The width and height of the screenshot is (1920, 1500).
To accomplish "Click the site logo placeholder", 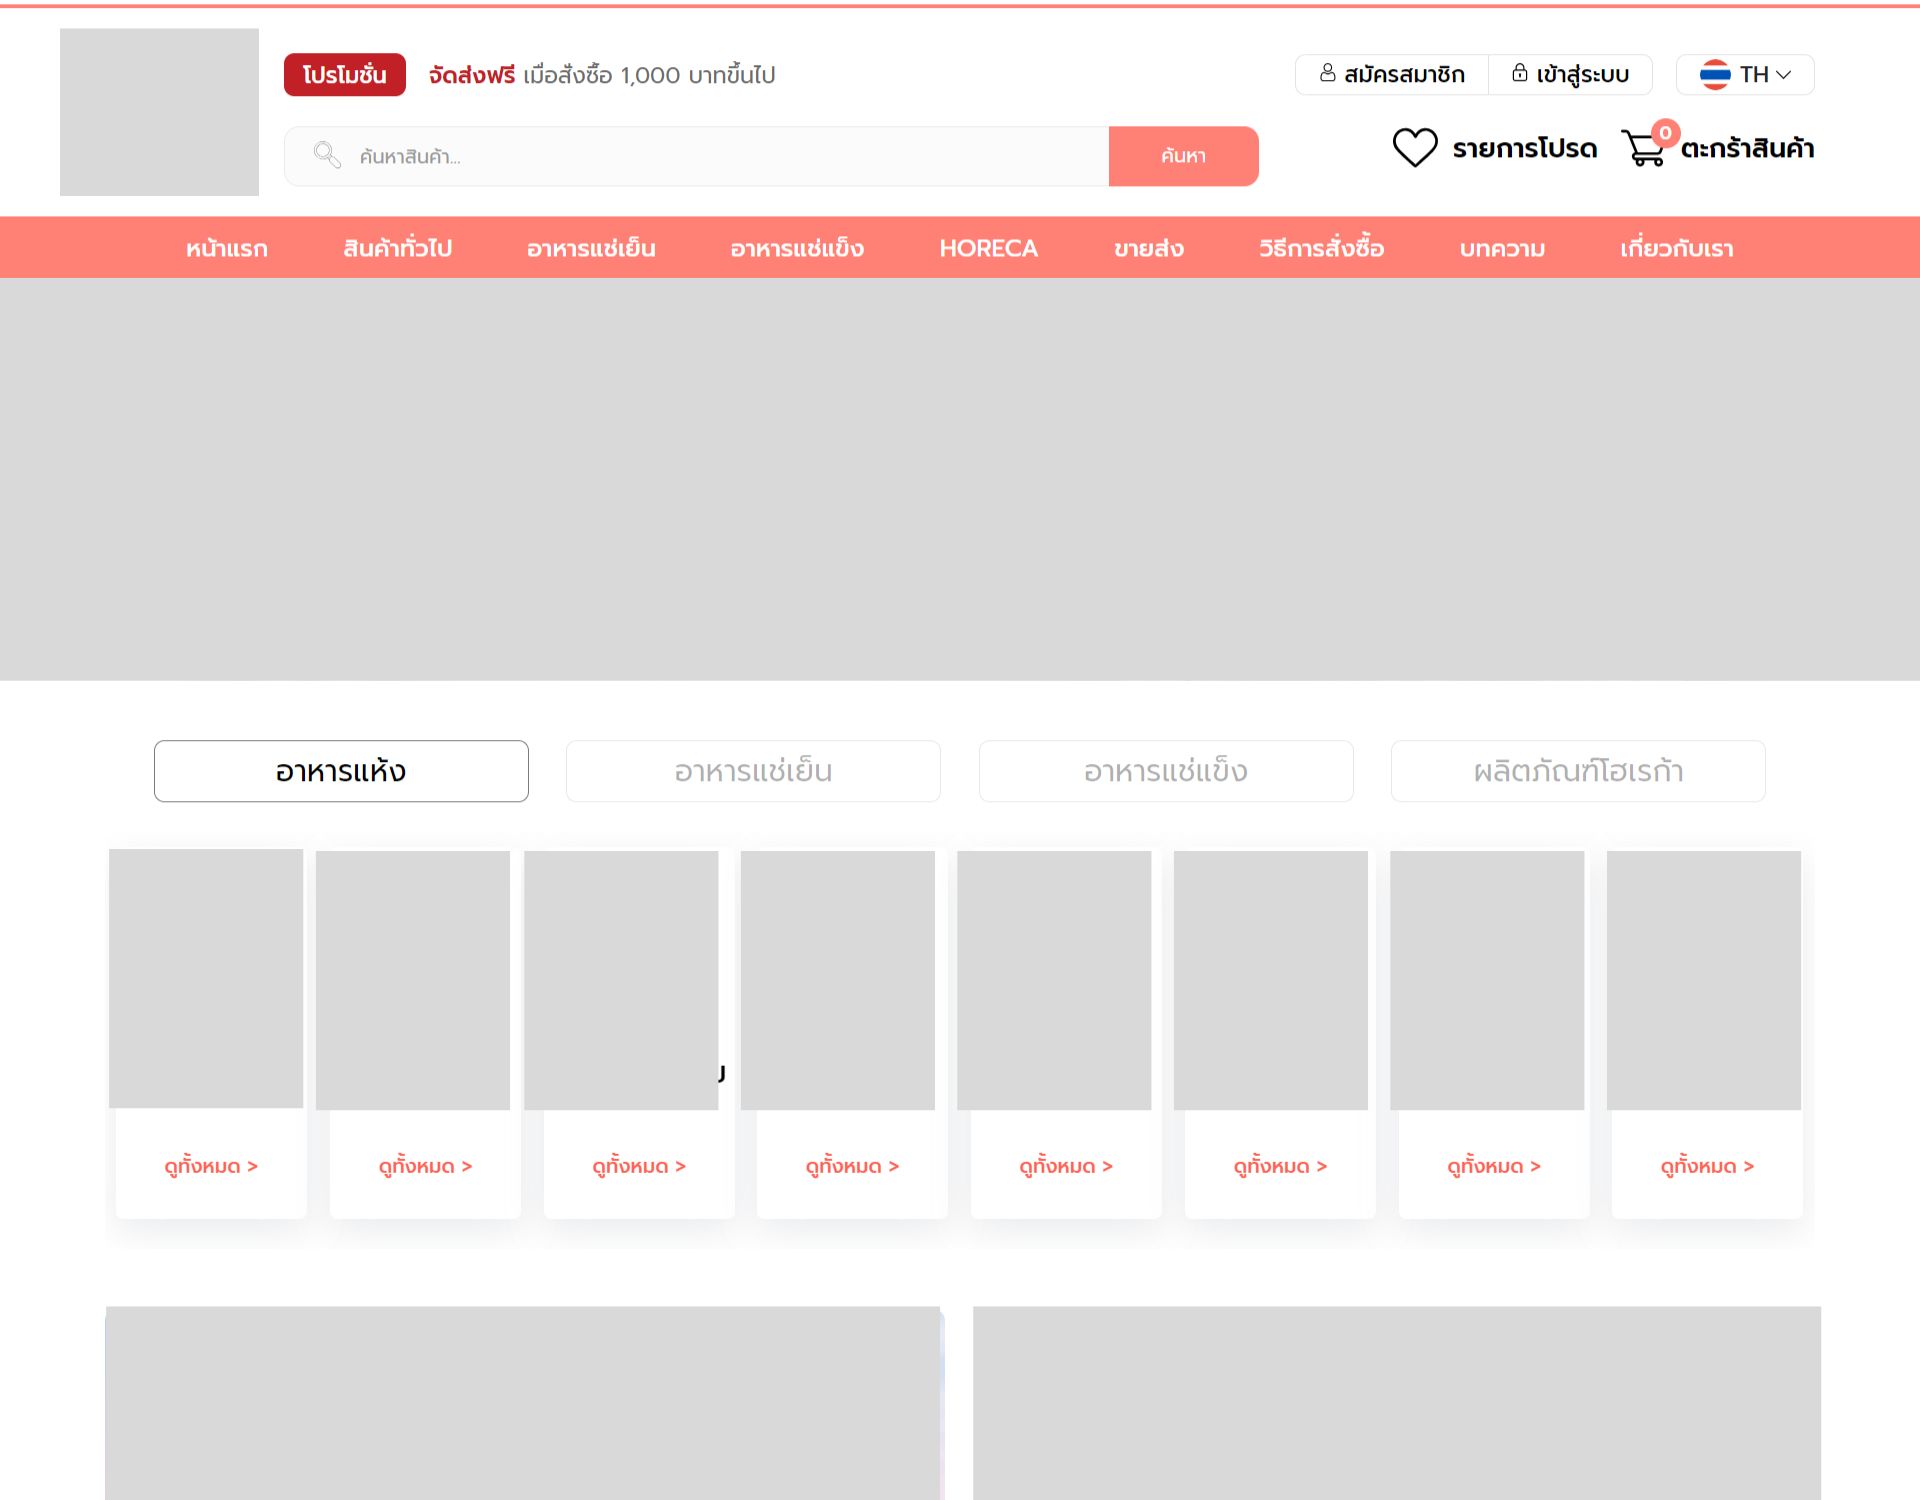I will [x=159, y=112].
